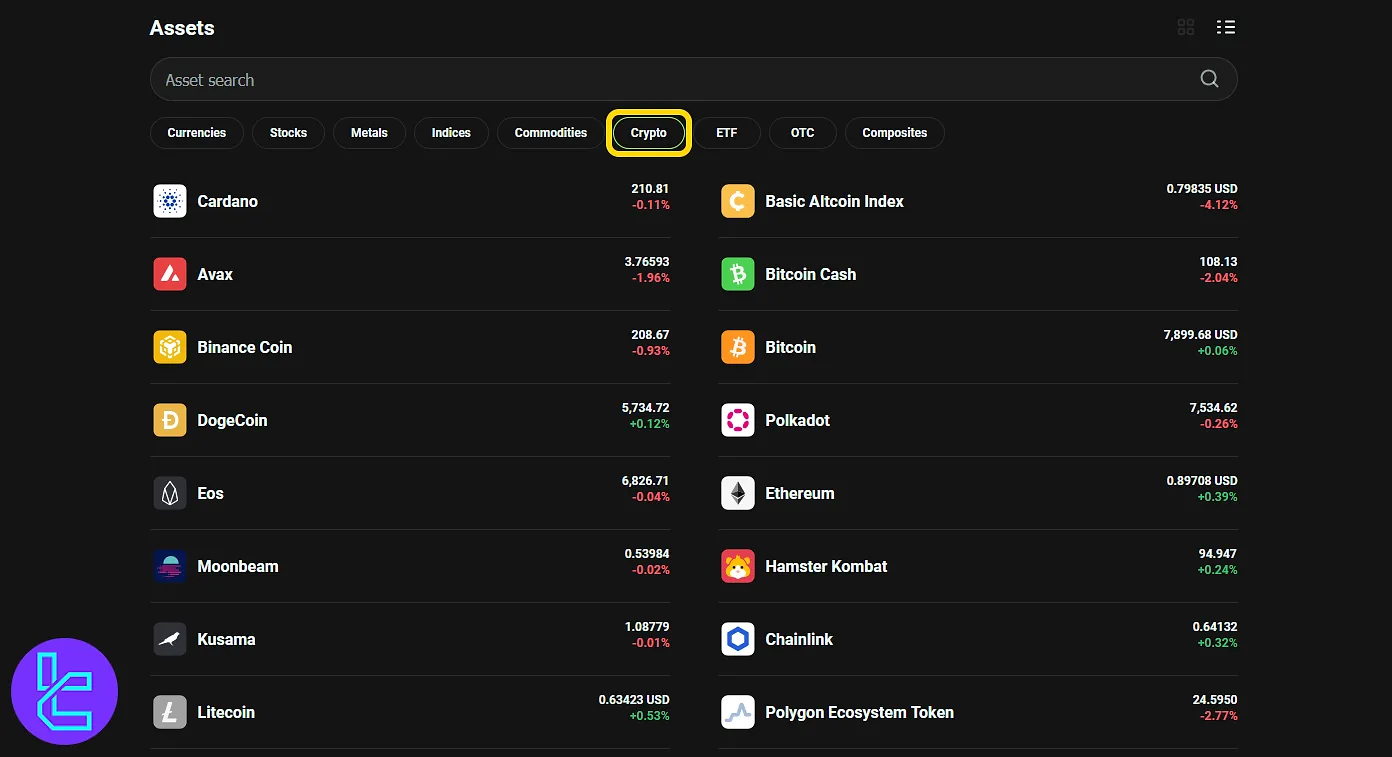This screenshot has height=757, width=1392.
Task: Switch to list view layout
Action: click(x=1226, y=27)
